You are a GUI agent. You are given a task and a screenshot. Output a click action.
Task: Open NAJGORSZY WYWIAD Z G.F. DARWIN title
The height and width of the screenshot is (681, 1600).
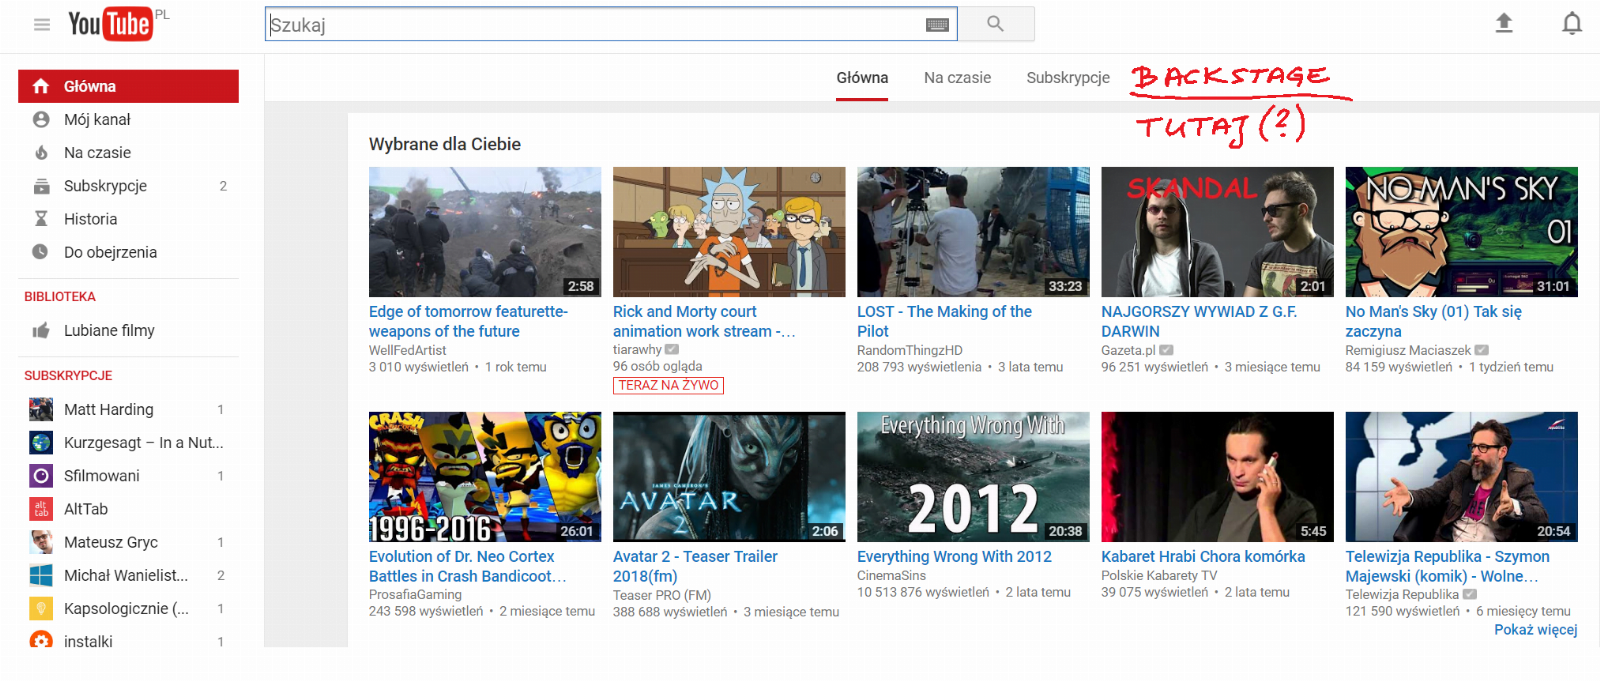click(1199, 321)
